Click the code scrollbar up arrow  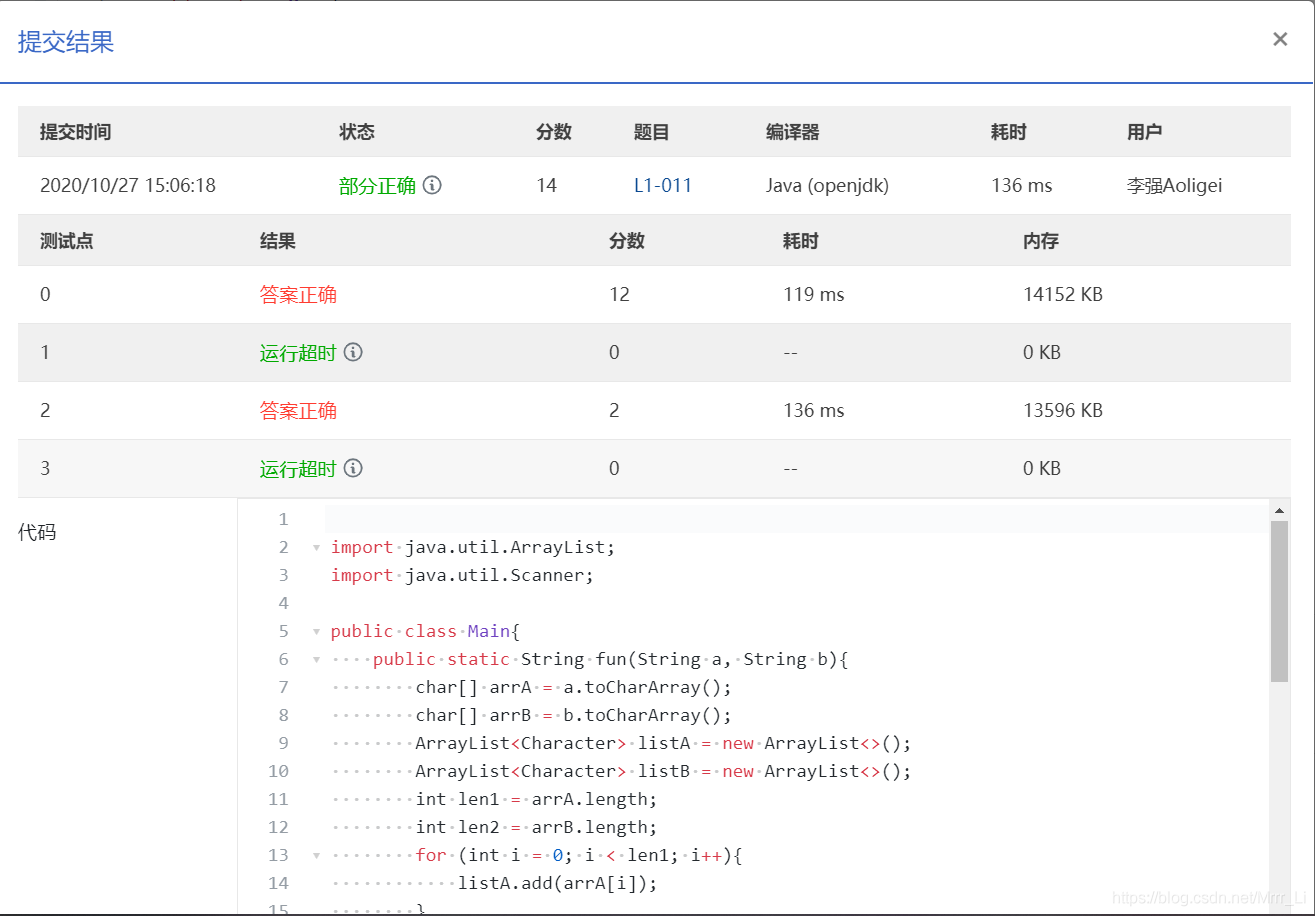[1279, 510]
